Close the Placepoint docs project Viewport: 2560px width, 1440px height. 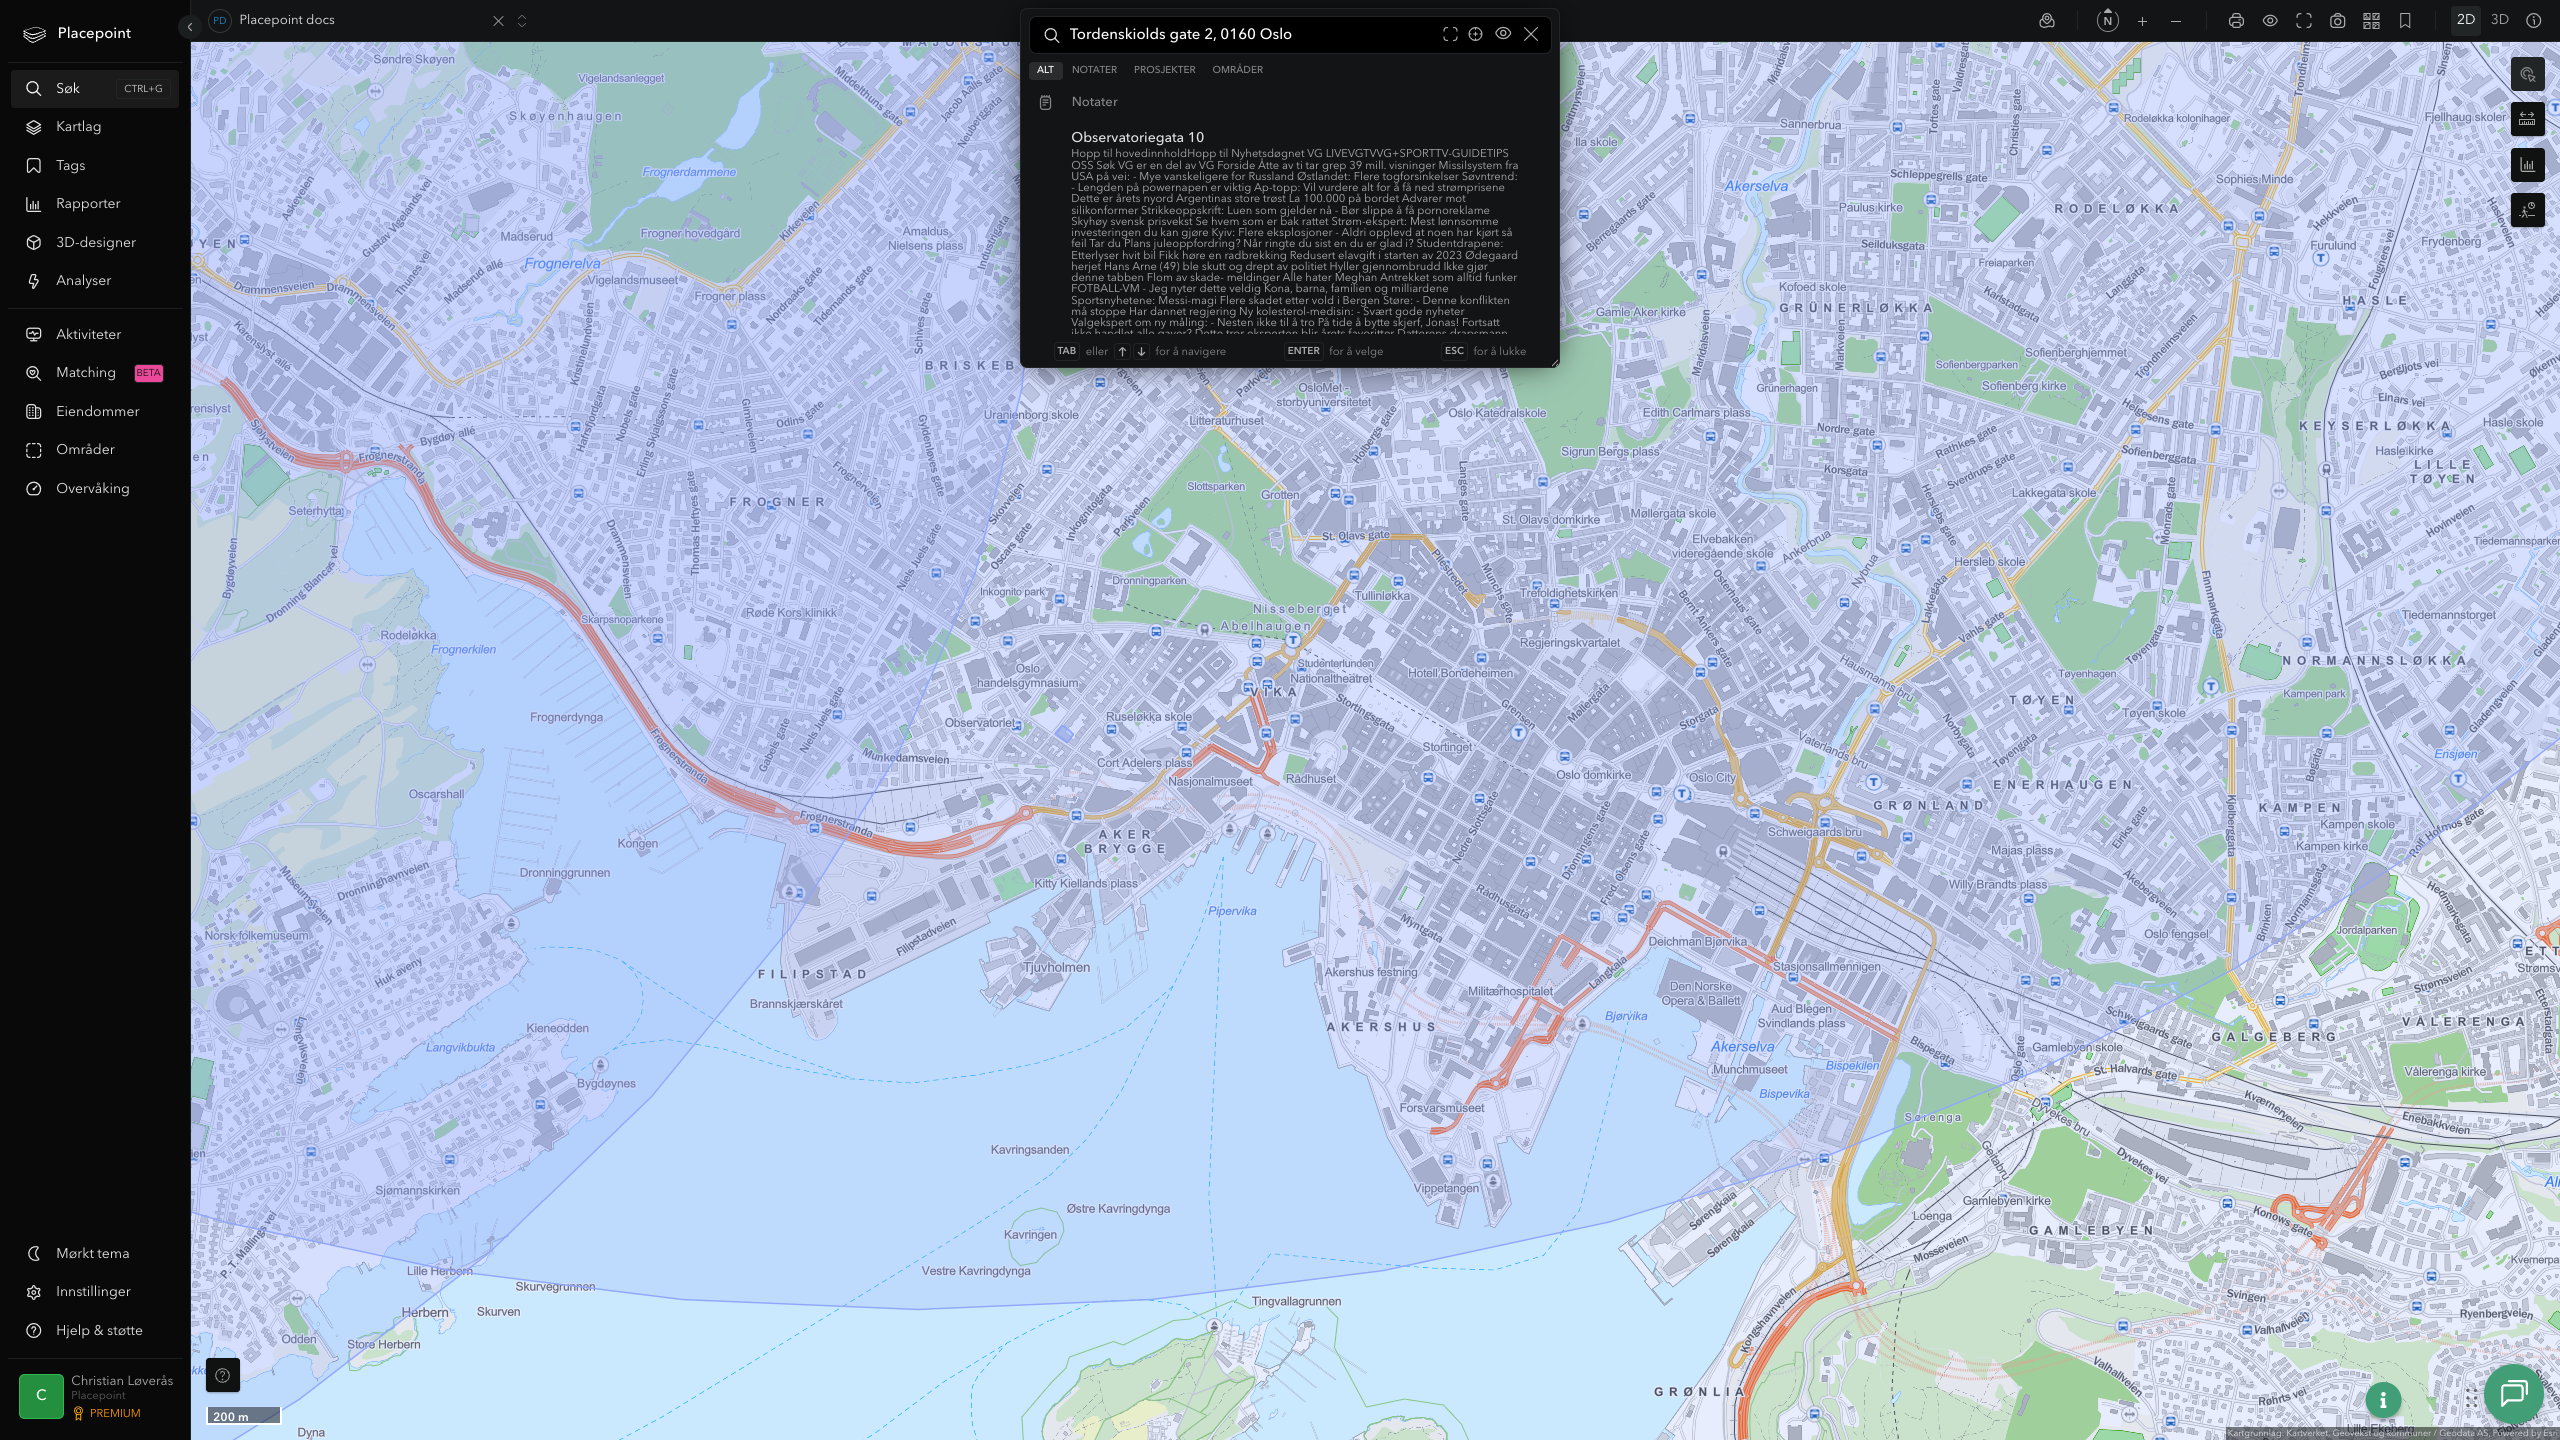[498, 21]
